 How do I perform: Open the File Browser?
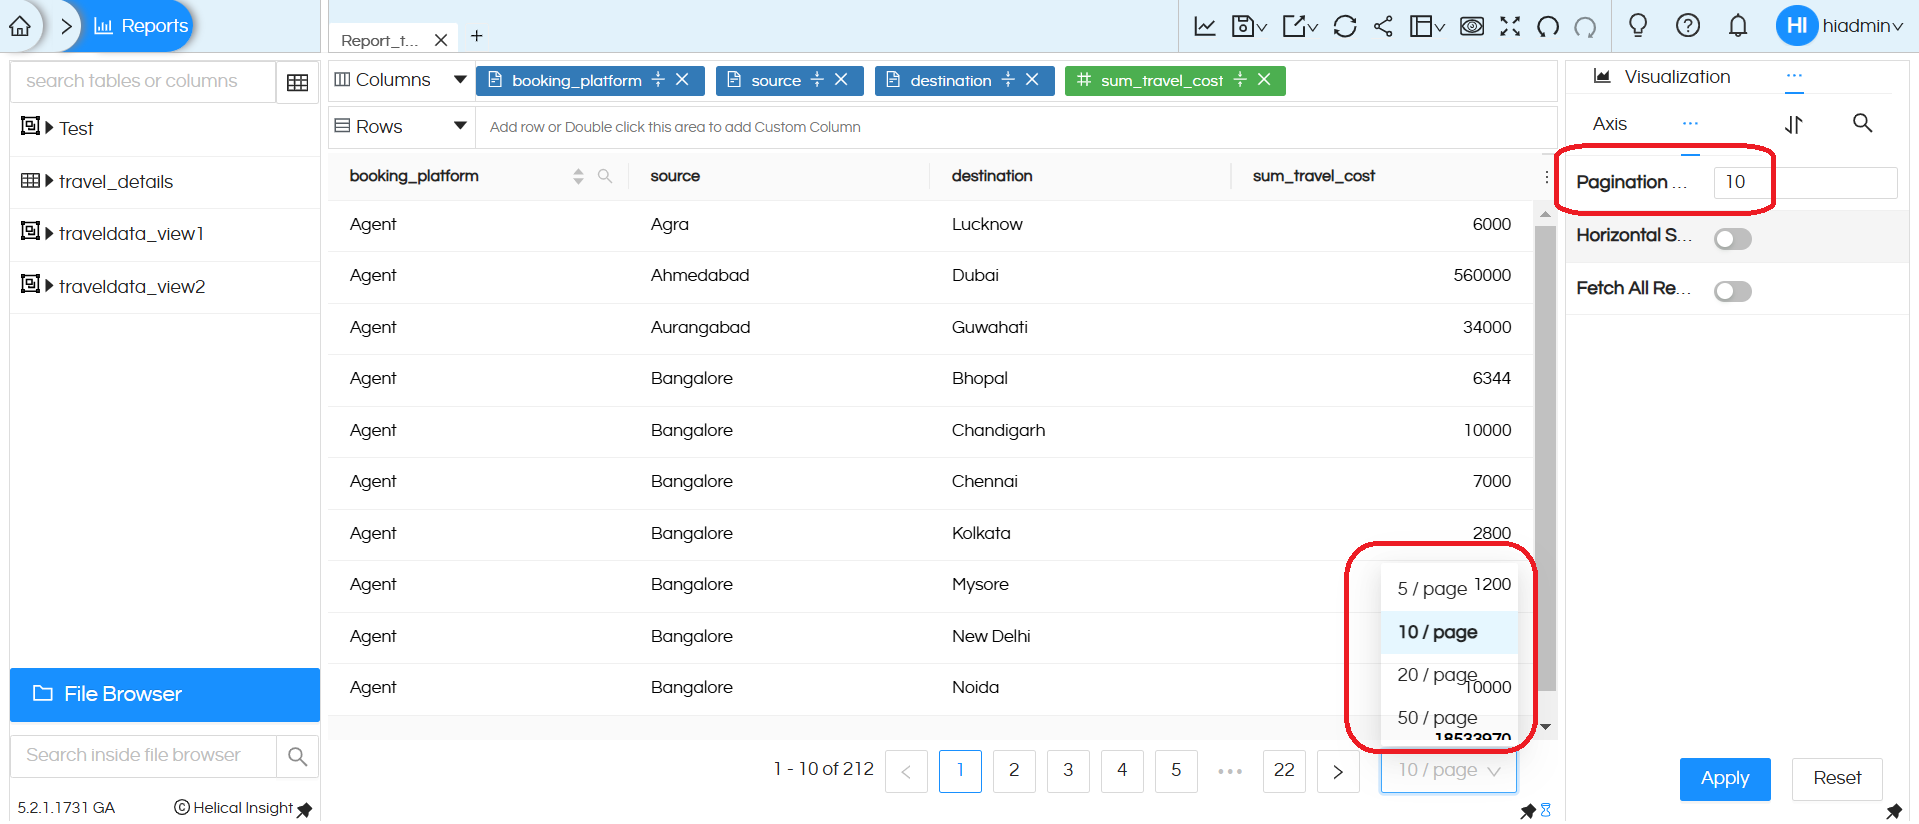coord(165,694)
